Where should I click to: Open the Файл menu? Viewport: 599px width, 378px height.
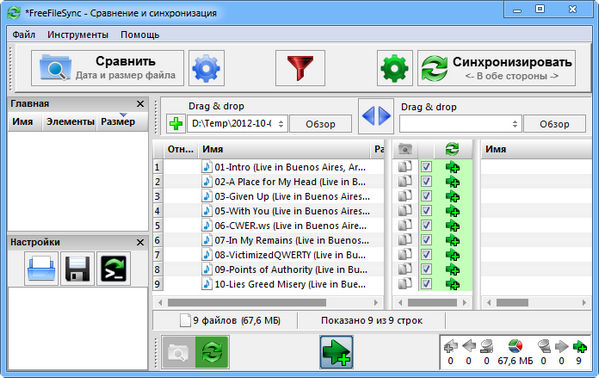click(x=24, y=35)
